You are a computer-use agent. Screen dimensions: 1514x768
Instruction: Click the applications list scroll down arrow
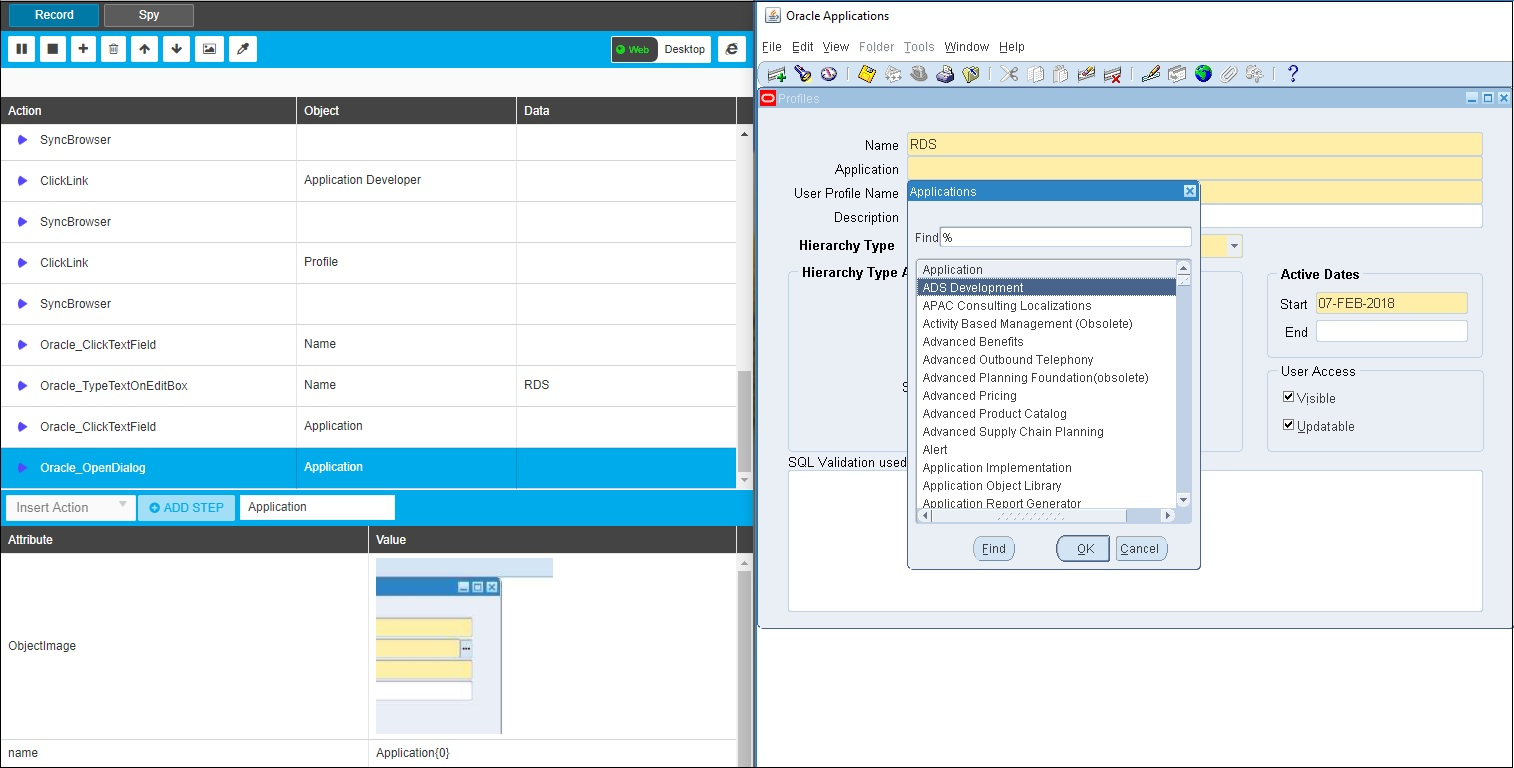tap(1184, 500)
